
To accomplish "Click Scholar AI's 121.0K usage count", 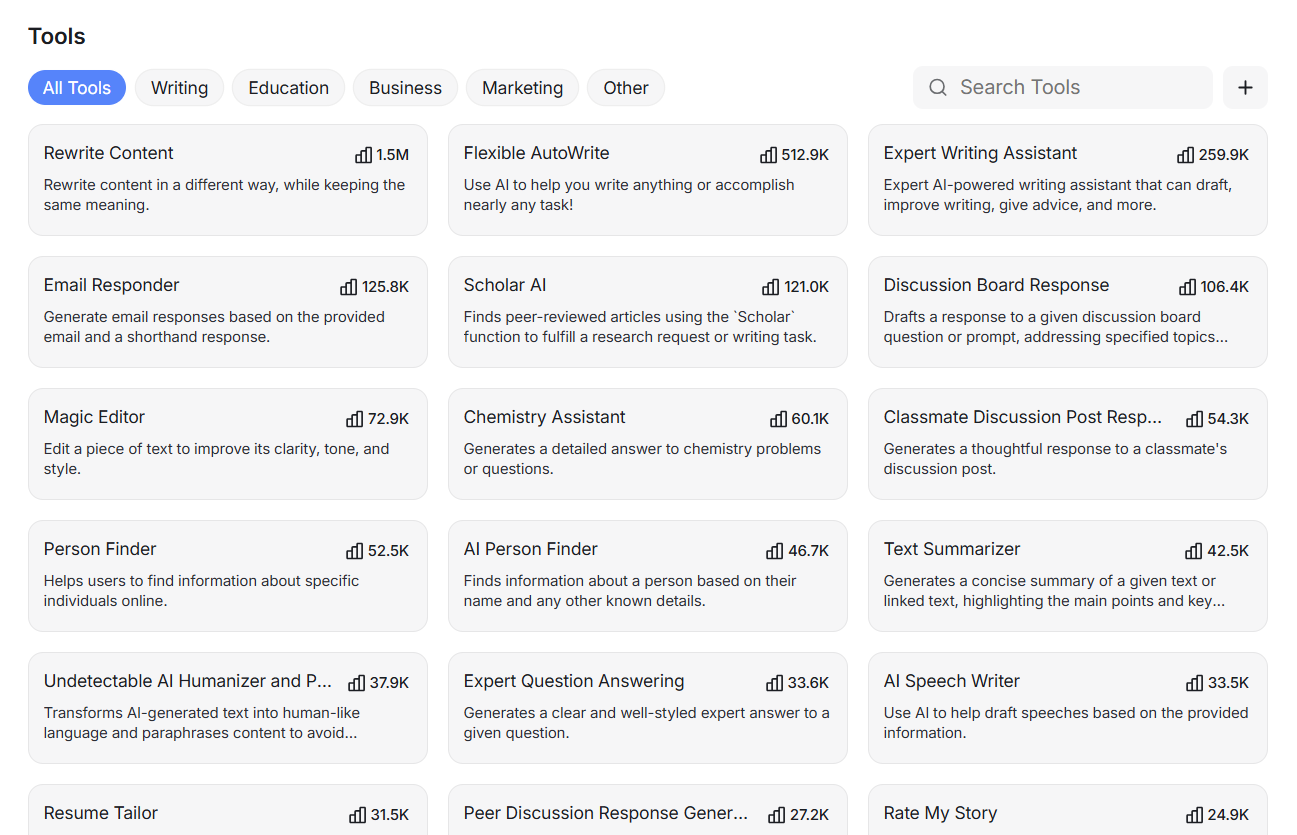I will point(807,287).
